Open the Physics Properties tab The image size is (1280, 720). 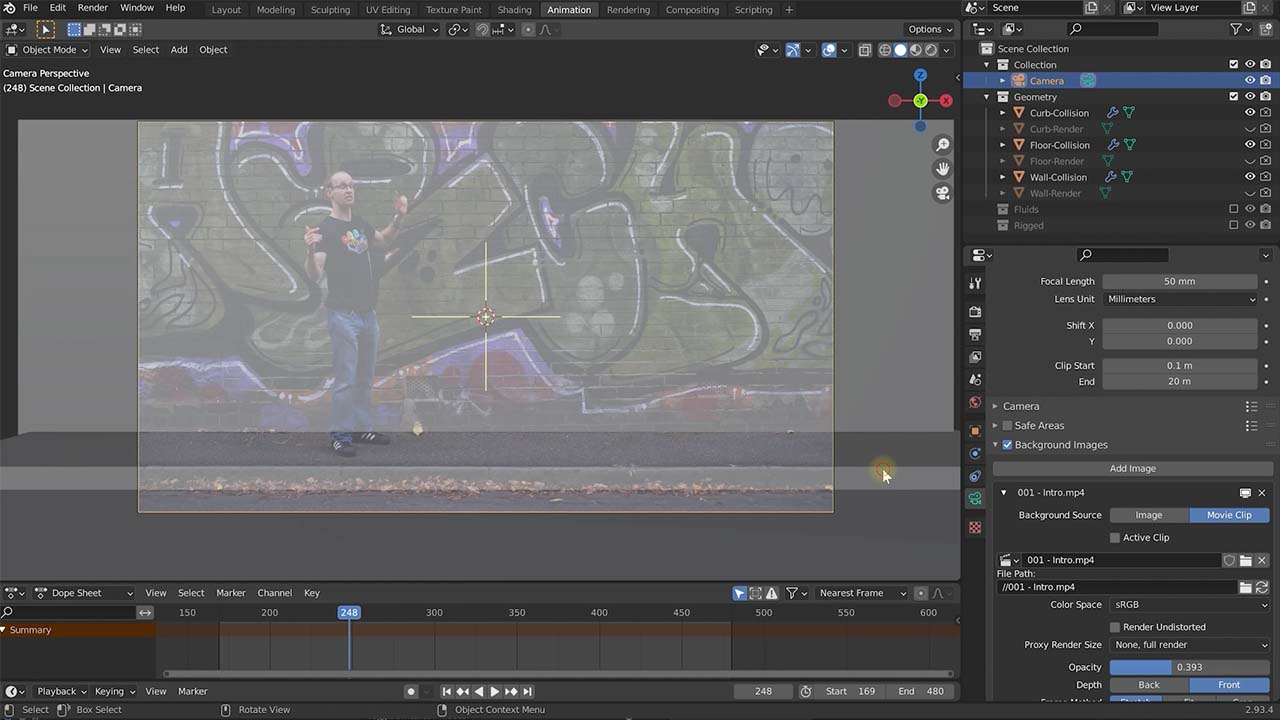point(975,476)
